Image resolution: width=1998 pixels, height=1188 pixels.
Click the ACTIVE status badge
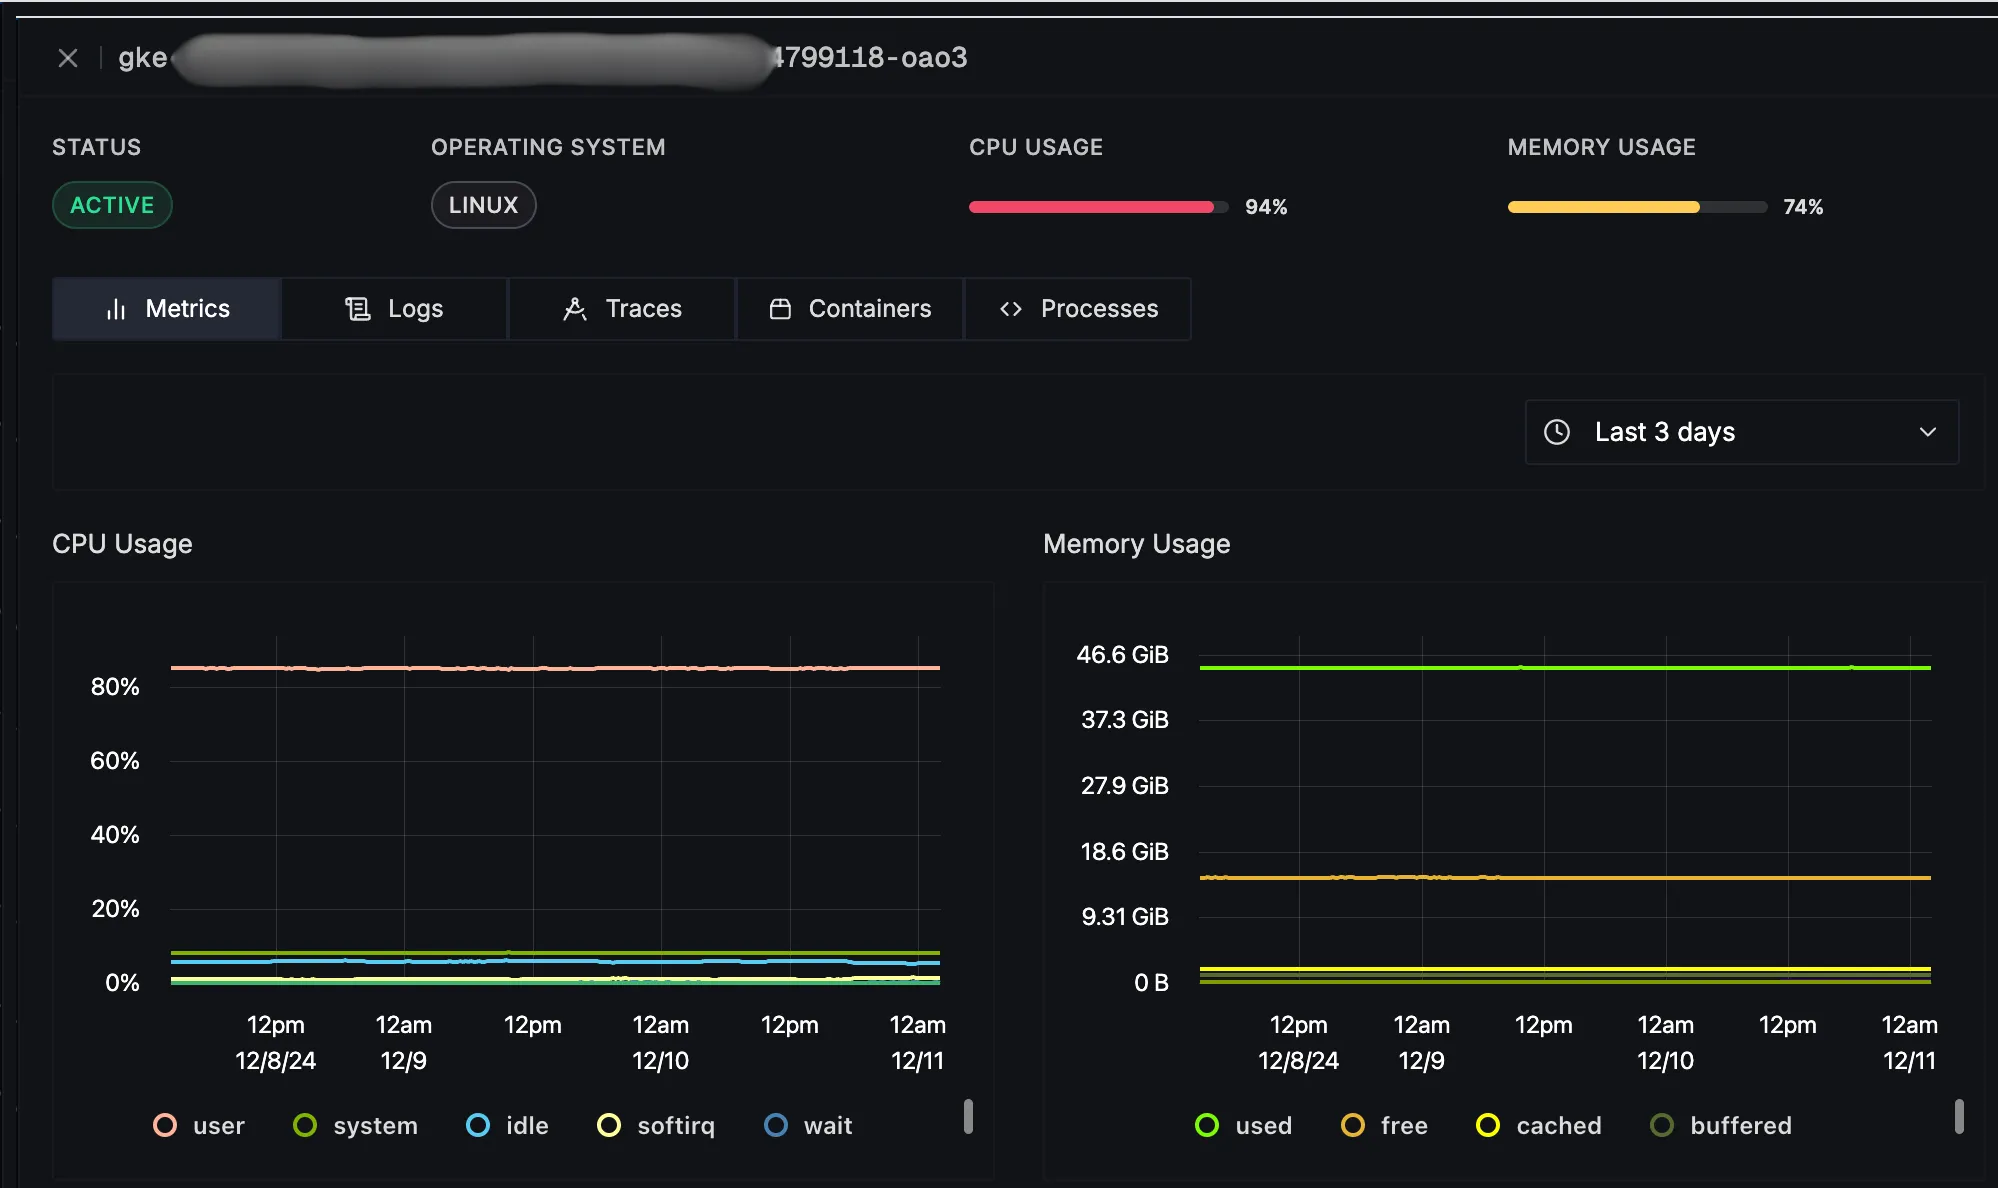[x=112, y=205]
